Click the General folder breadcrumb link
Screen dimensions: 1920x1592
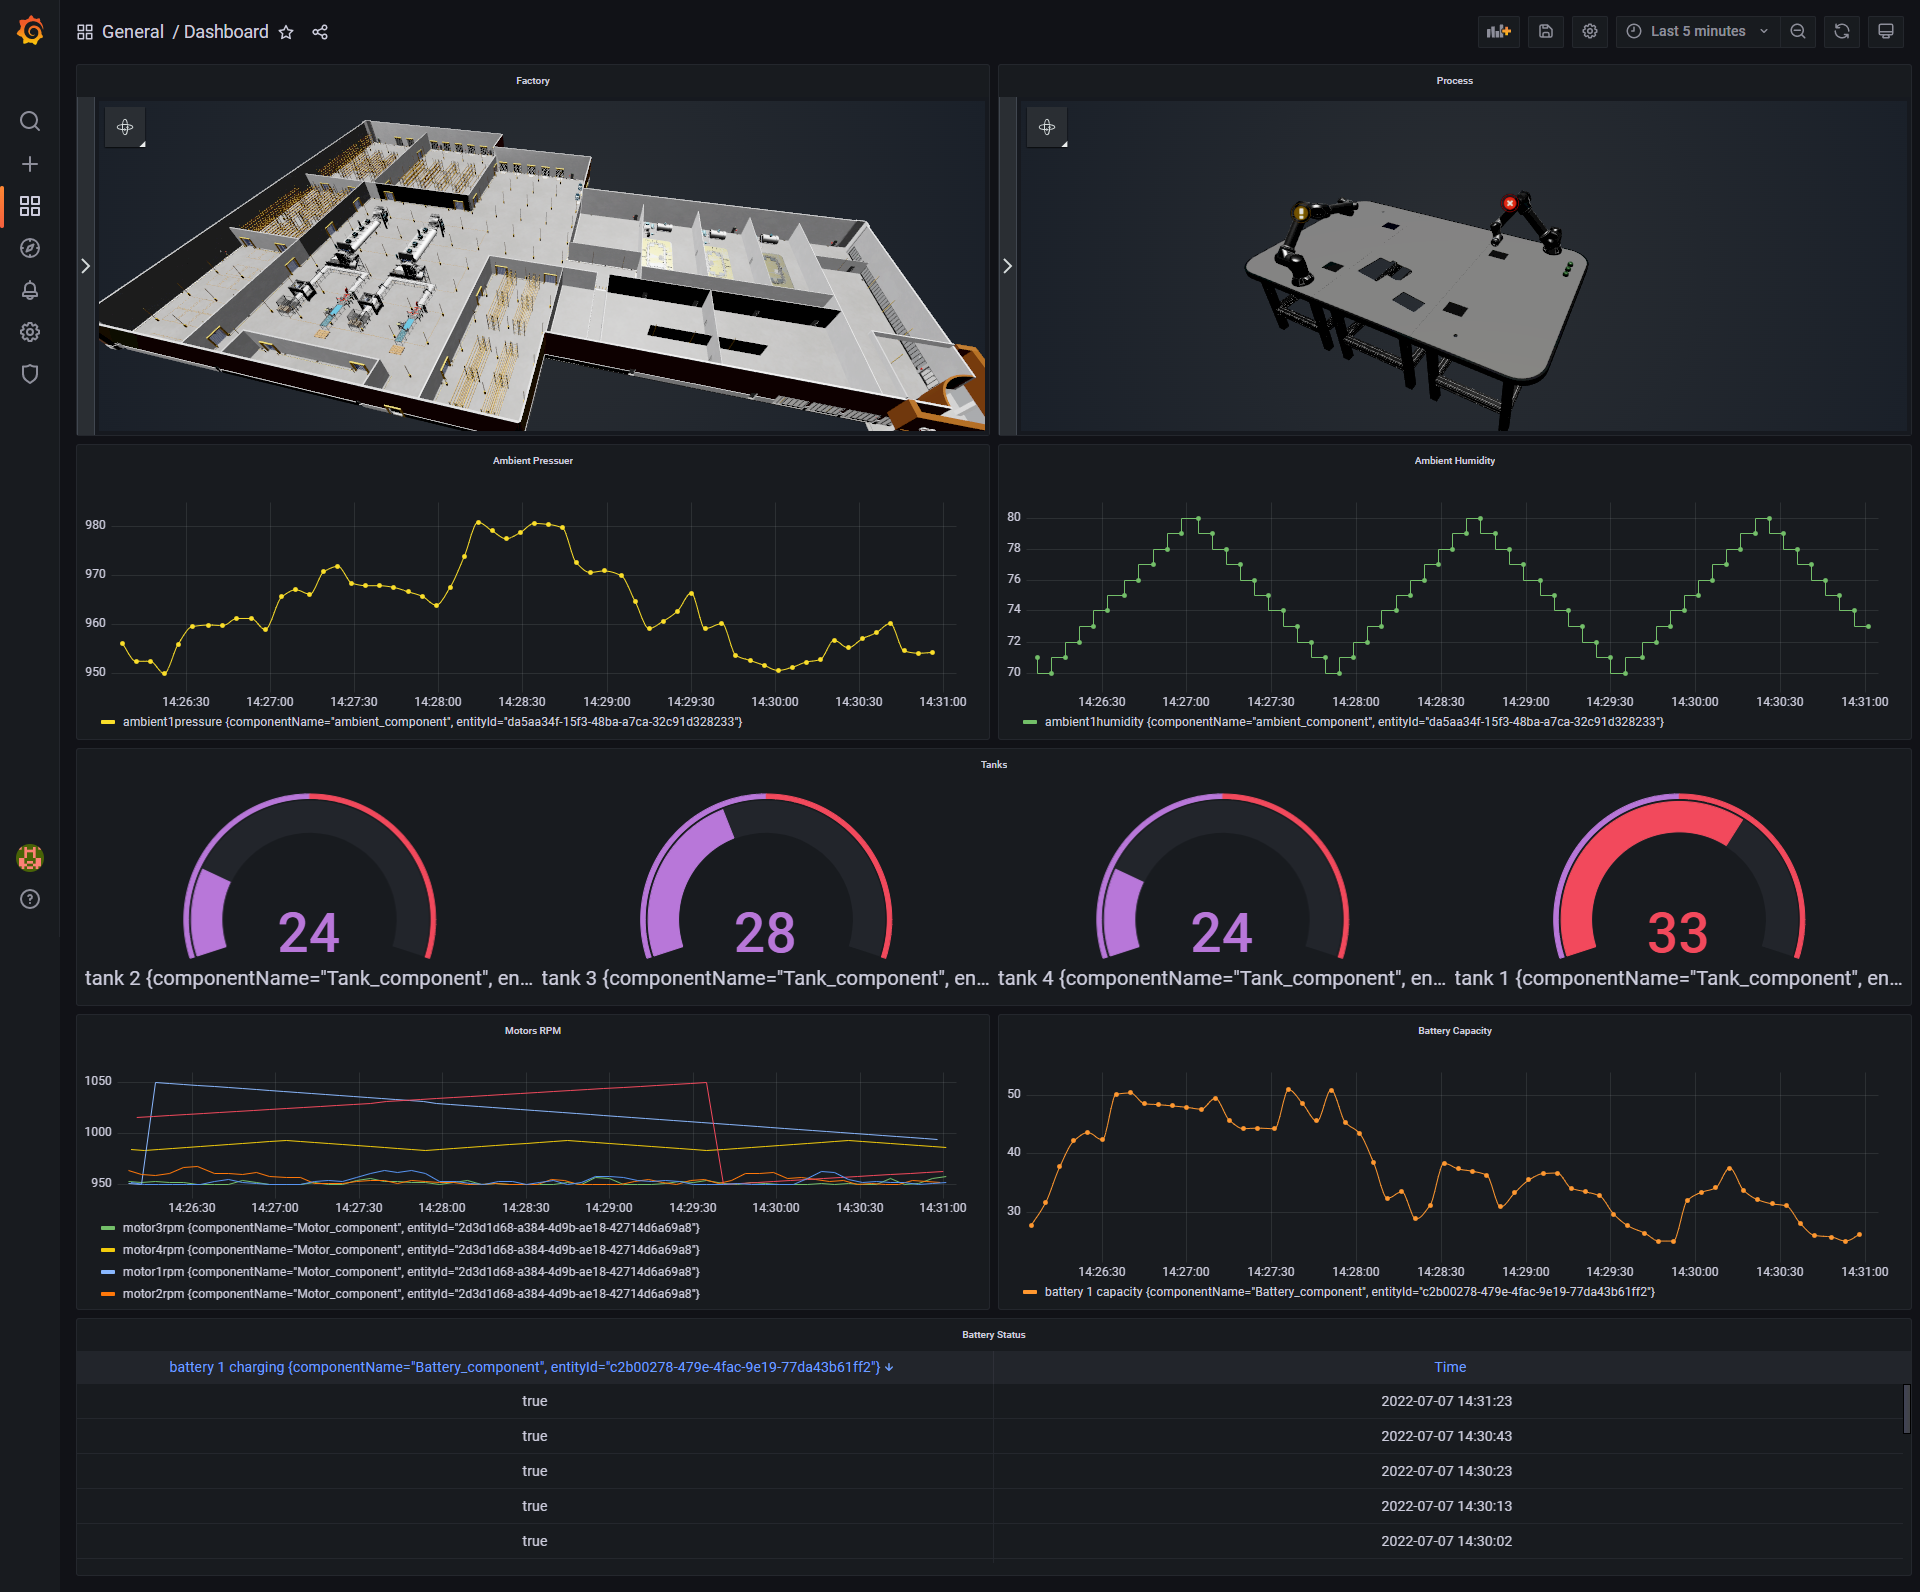coord(132,32)
